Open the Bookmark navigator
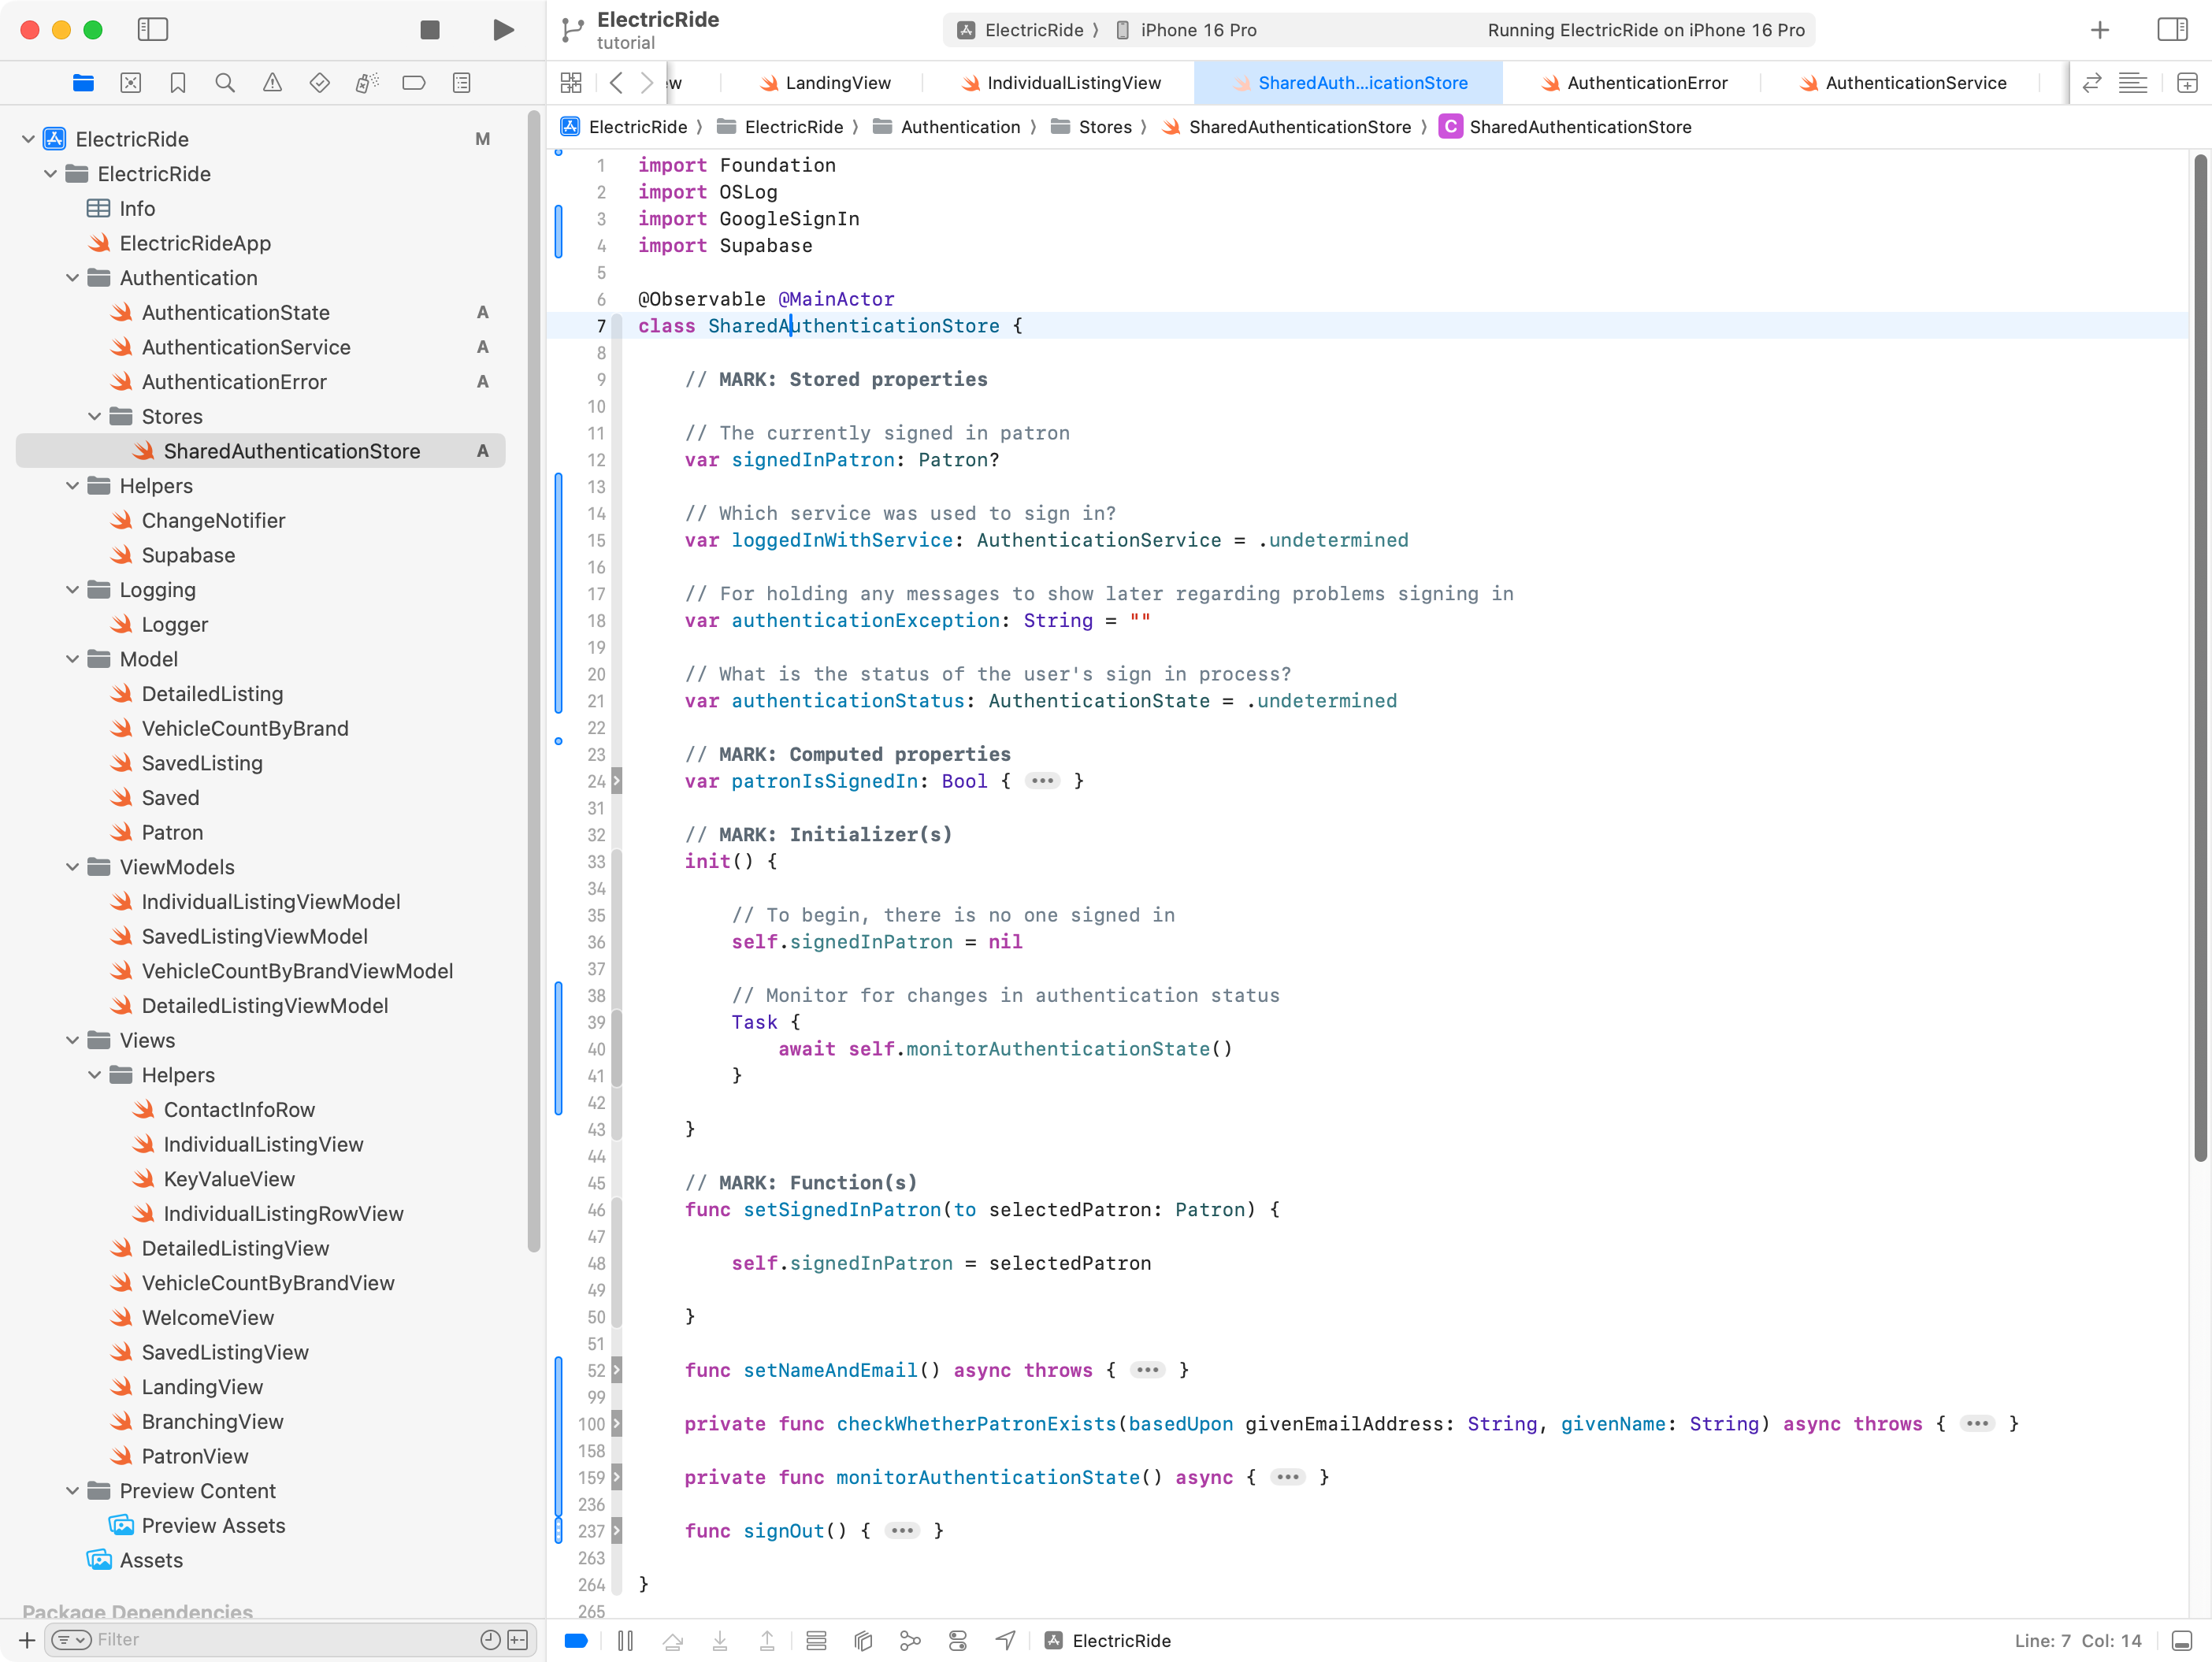Viewport: 2212px width, 1662px height. [178, 83]
